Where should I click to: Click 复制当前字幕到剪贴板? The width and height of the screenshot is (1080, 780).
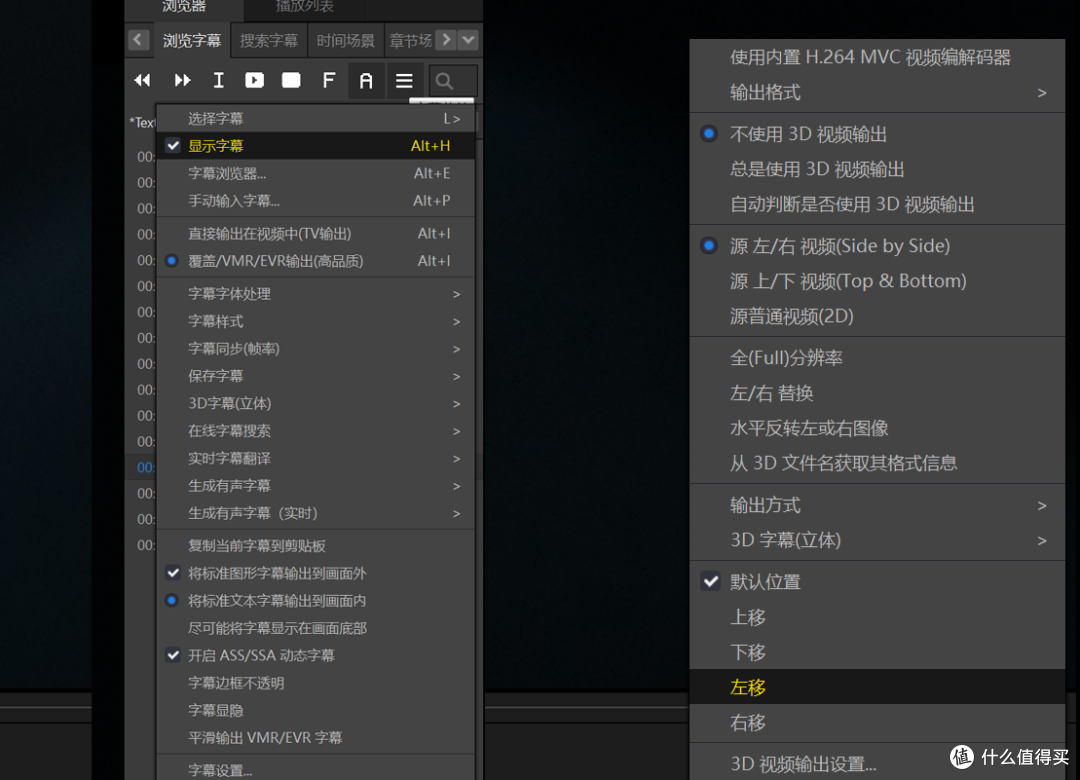pyautogui.click(x=316, y=546)
